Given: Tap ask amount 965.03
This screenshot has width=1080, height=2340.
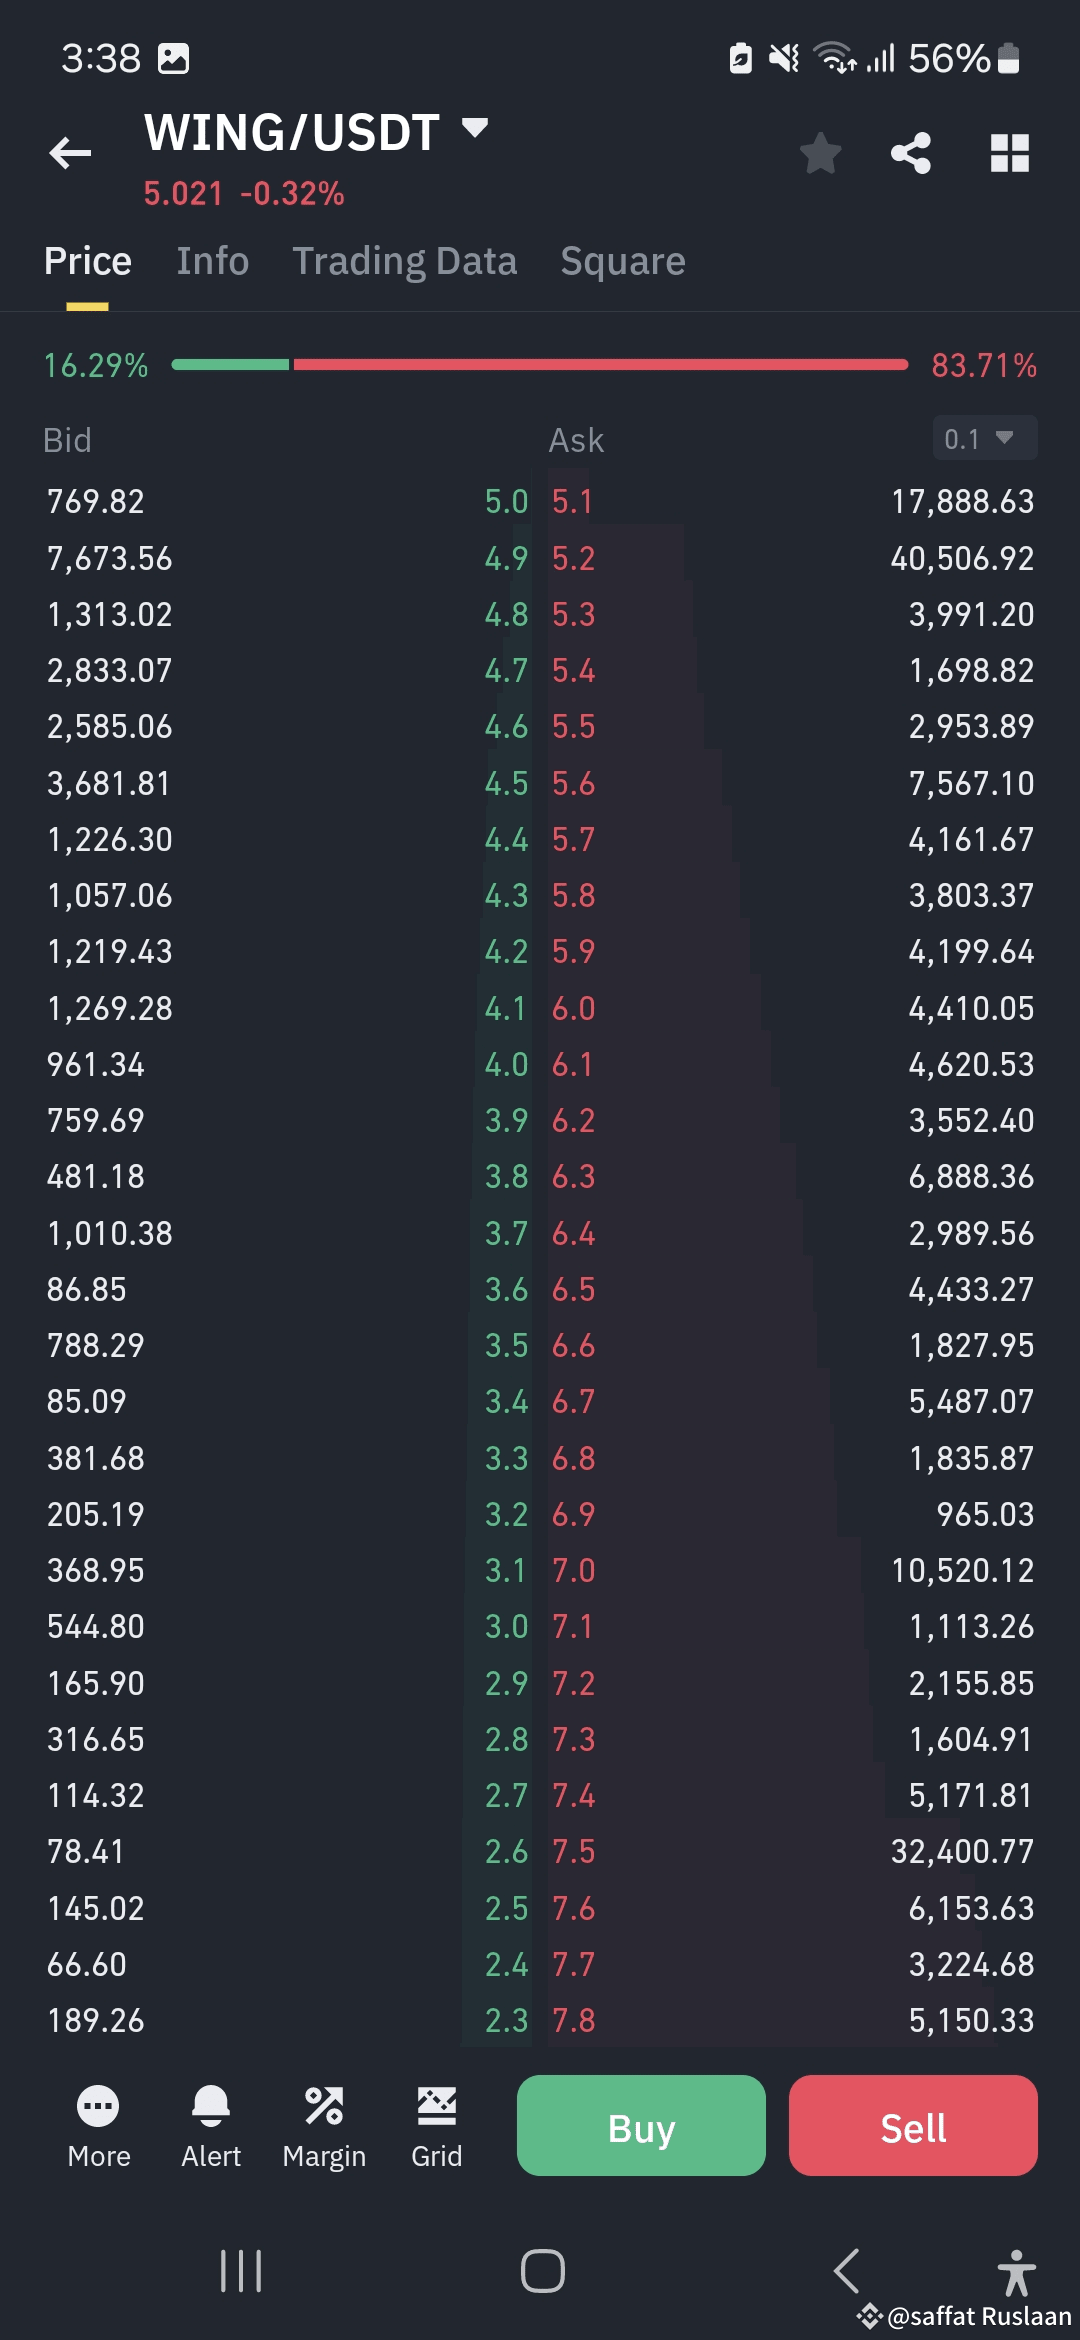Looking at the screenshot, I should coord(985,1514).
